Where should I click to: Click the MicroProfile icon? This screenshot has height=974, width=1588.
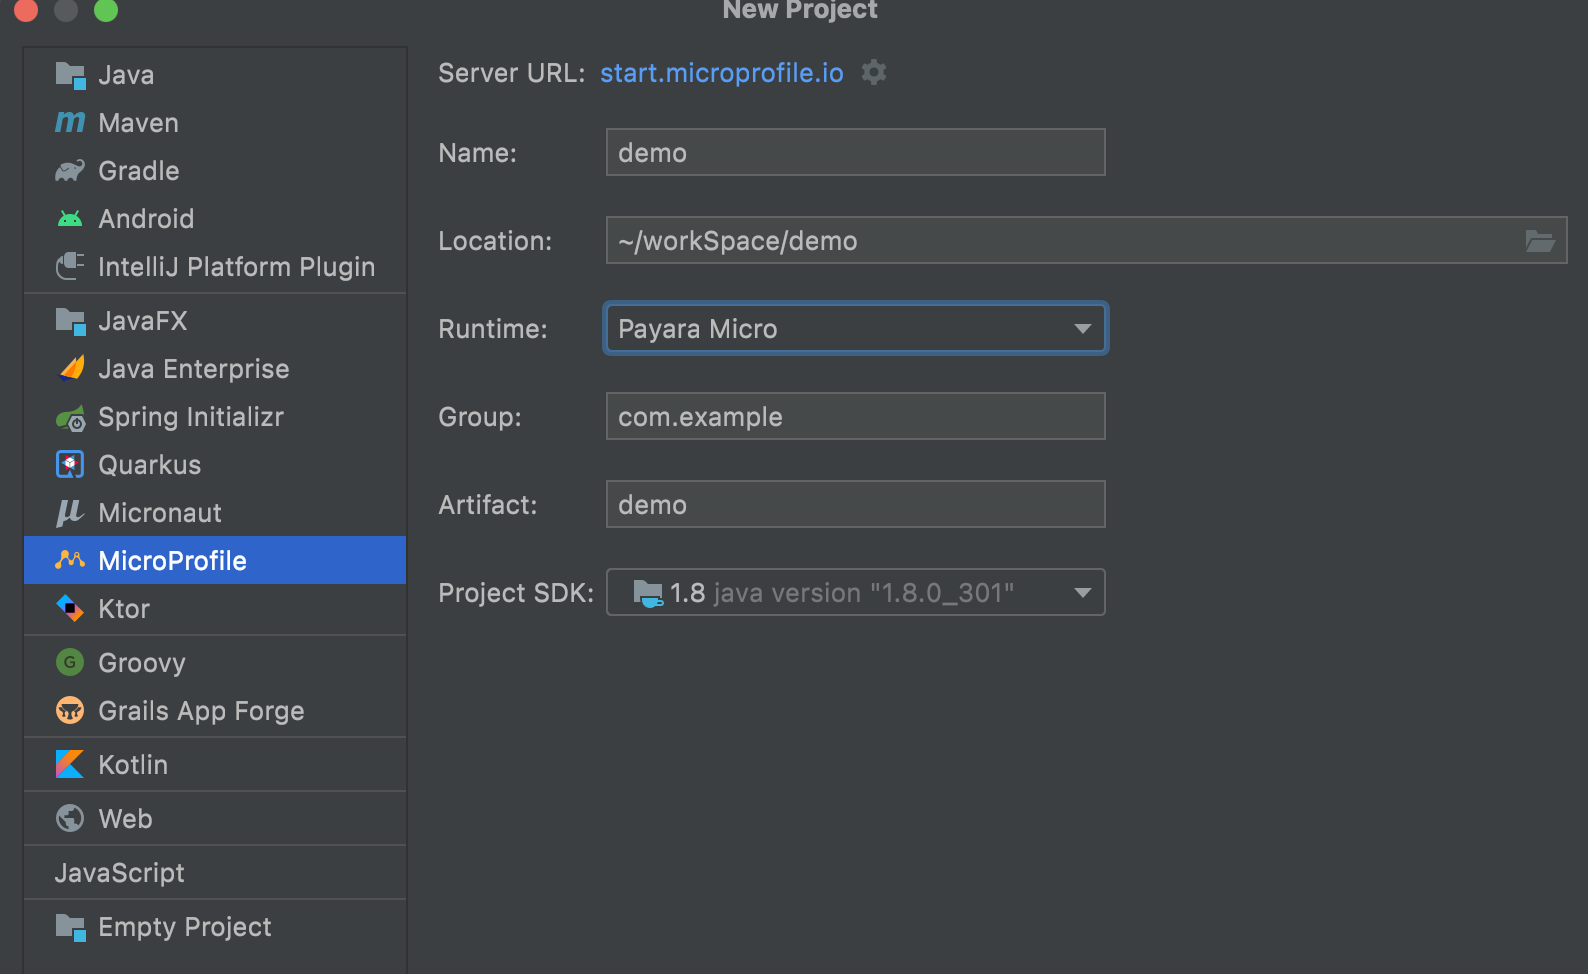click(70, 560)
